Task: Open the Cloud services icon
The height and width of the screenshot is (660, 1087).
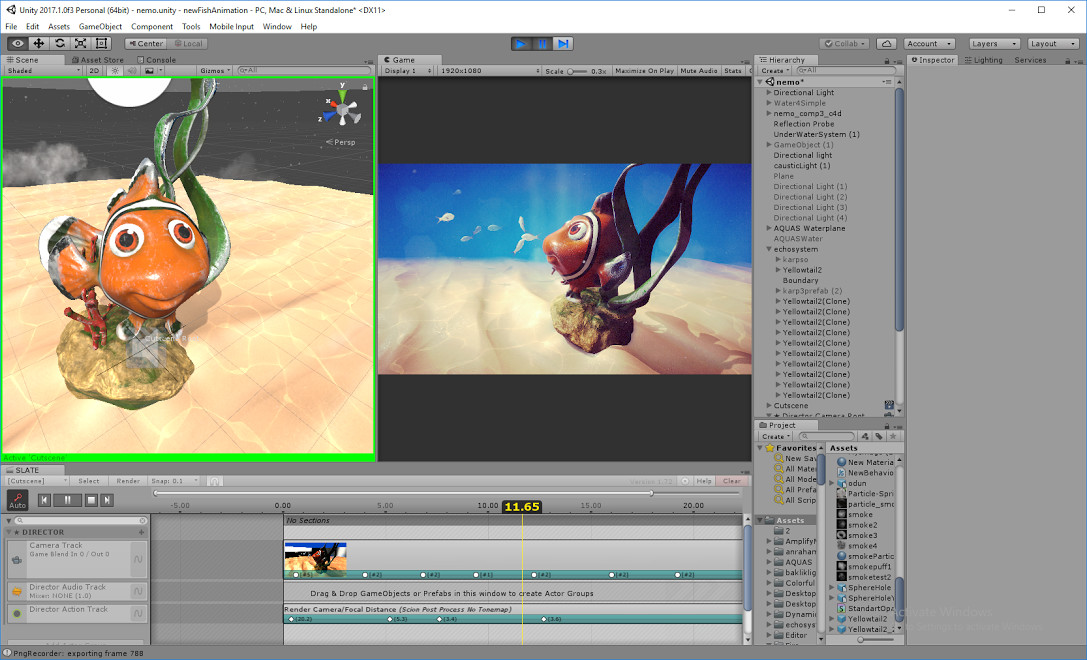Action: (x=886, y=44)
